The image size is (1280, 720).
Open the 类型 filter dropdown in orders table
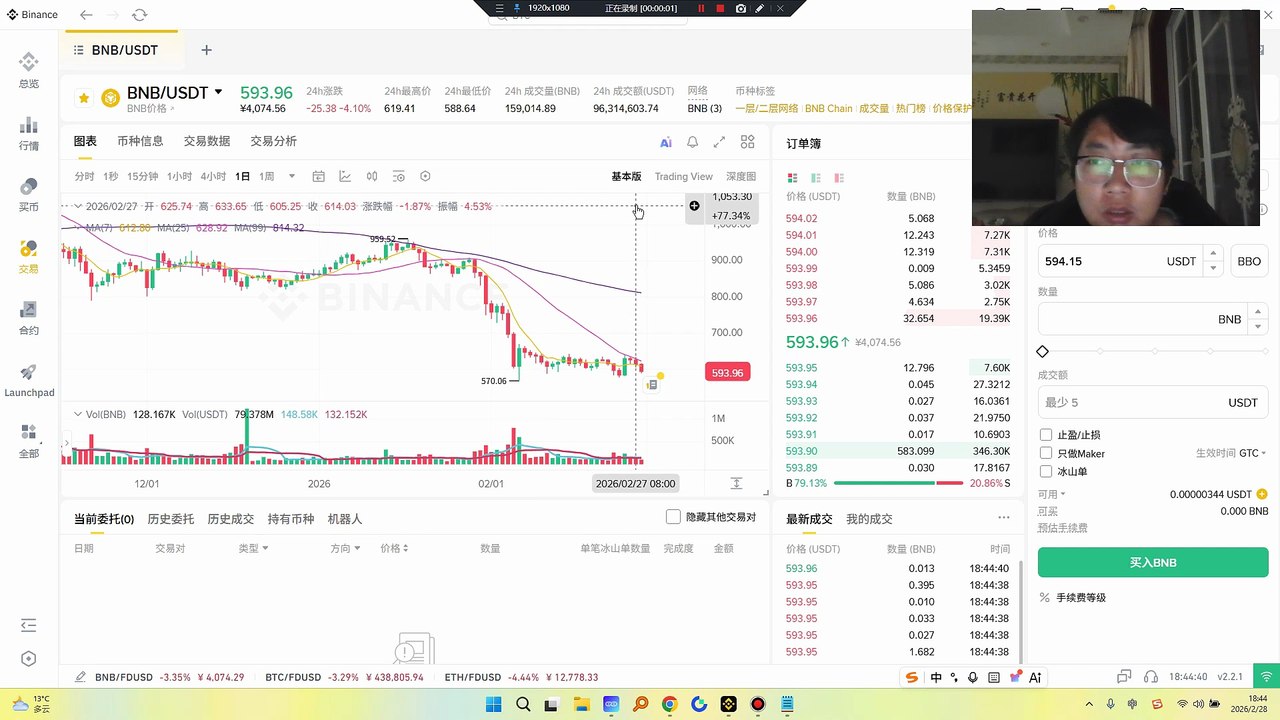(x=252, y=548)
